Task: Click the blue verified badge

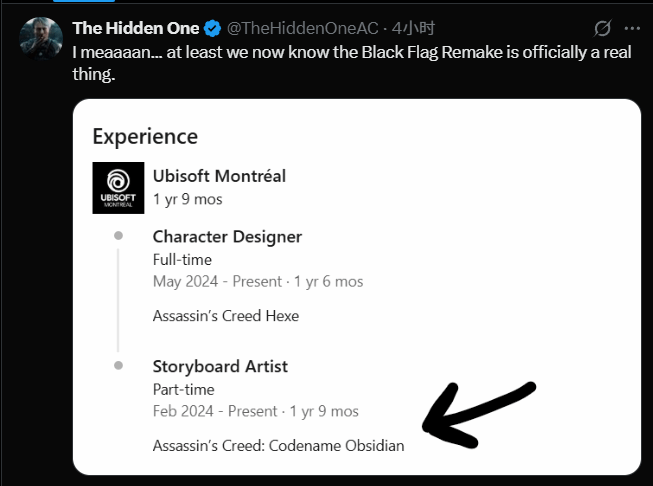Action: click(x=215, y=28)
